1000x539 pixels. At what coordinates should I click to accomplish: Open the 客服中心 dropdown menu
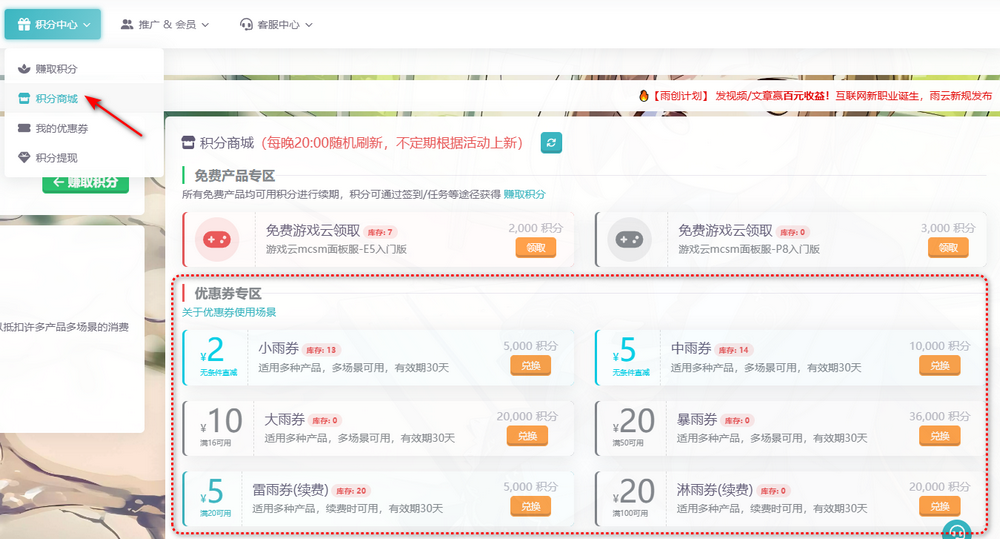[x=276, y=24]
